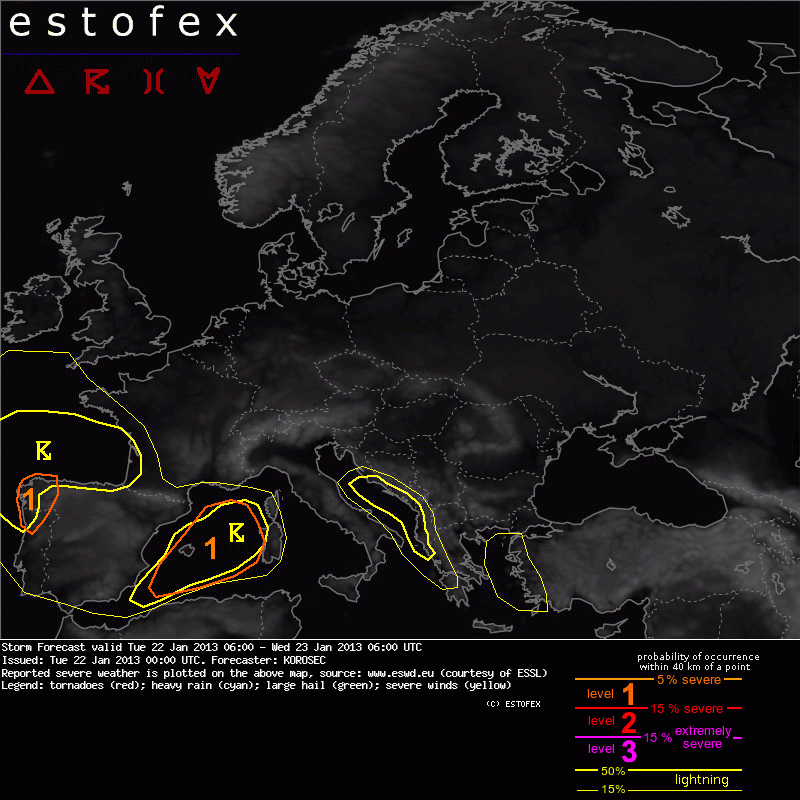Image resolution: width=800 pixels, height=800 pixels.
Task: Click the orange level 1 marker near Portugal
Action: [x=30, y=498]
